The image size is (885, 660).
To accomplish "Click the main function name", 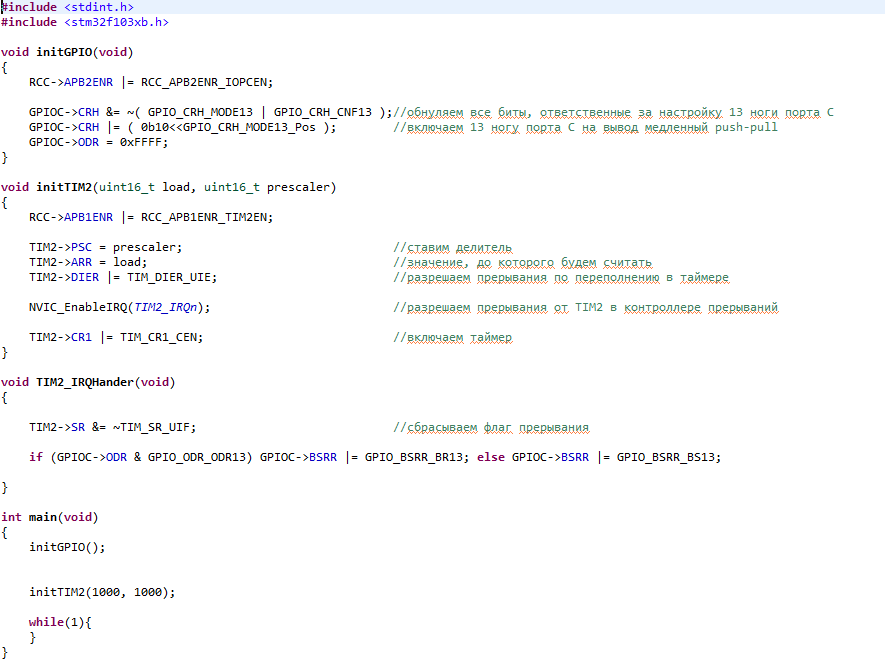I will coord(42,517).
